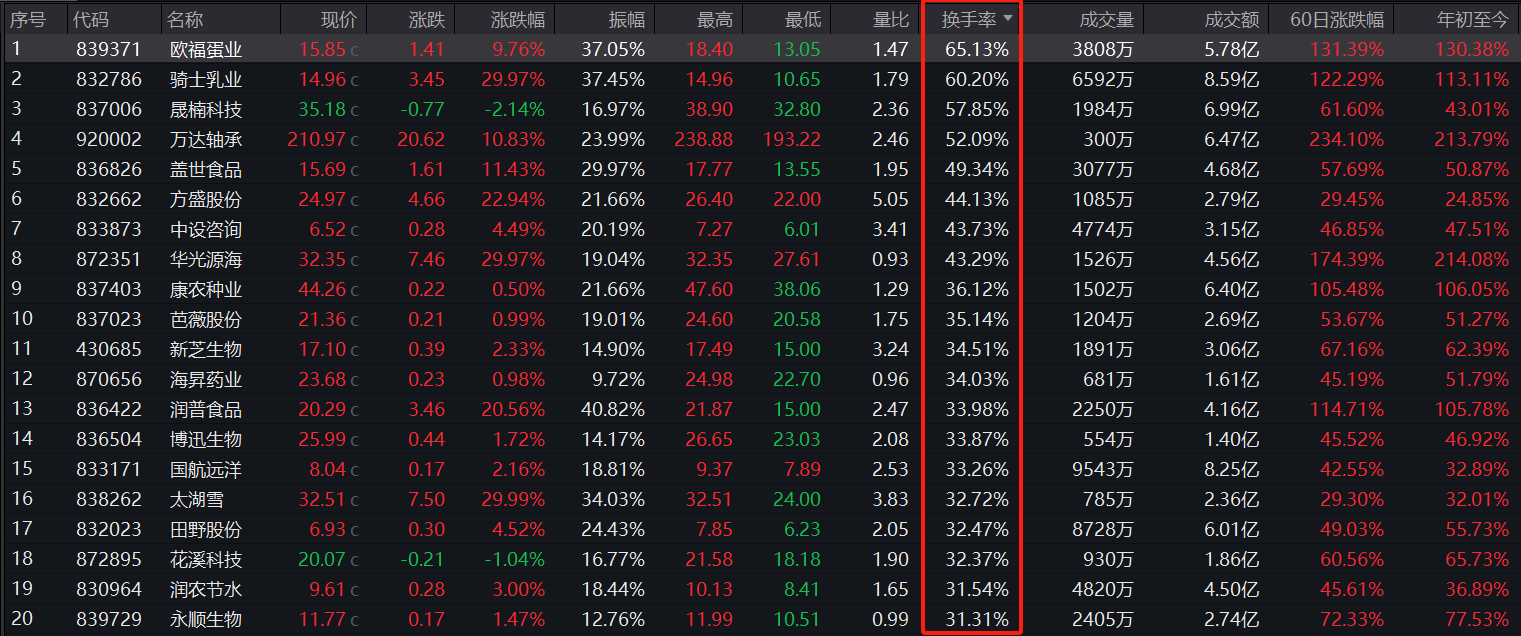This screenshot has height=636, width=1521.
Task: Select stock 博迅生物
Action: pos(206,439)
